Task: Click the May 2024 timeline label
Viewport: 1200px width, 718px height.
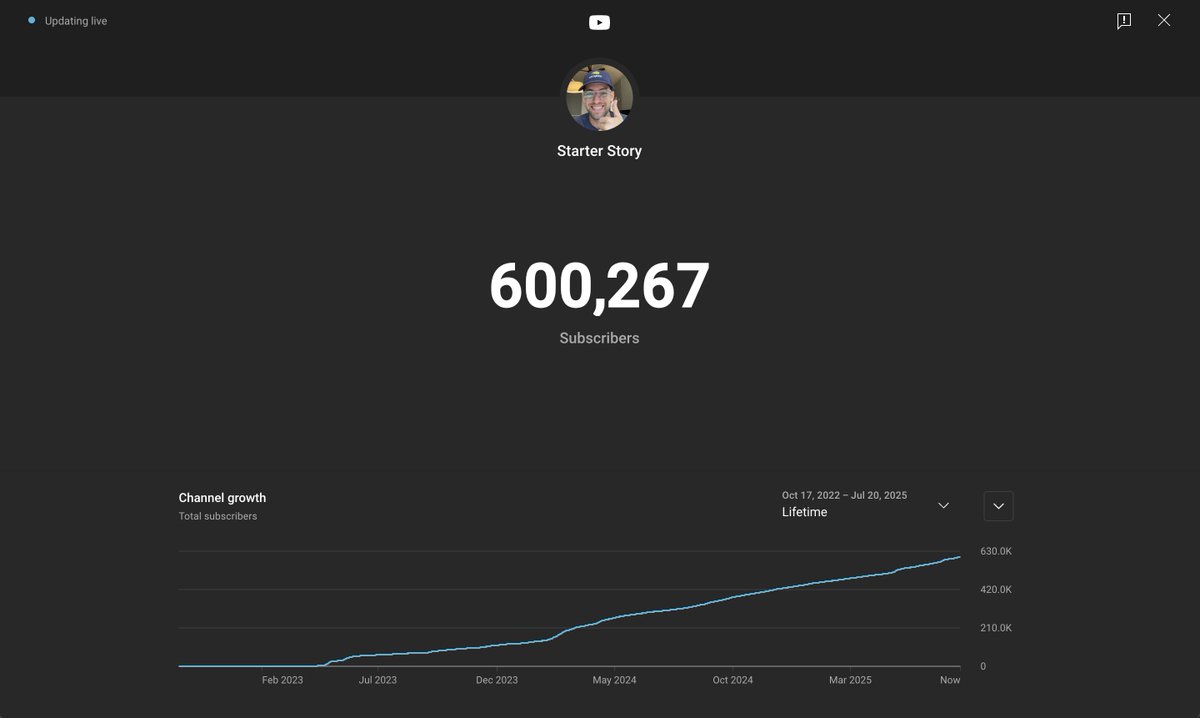Action: click(x=615, y=680)
